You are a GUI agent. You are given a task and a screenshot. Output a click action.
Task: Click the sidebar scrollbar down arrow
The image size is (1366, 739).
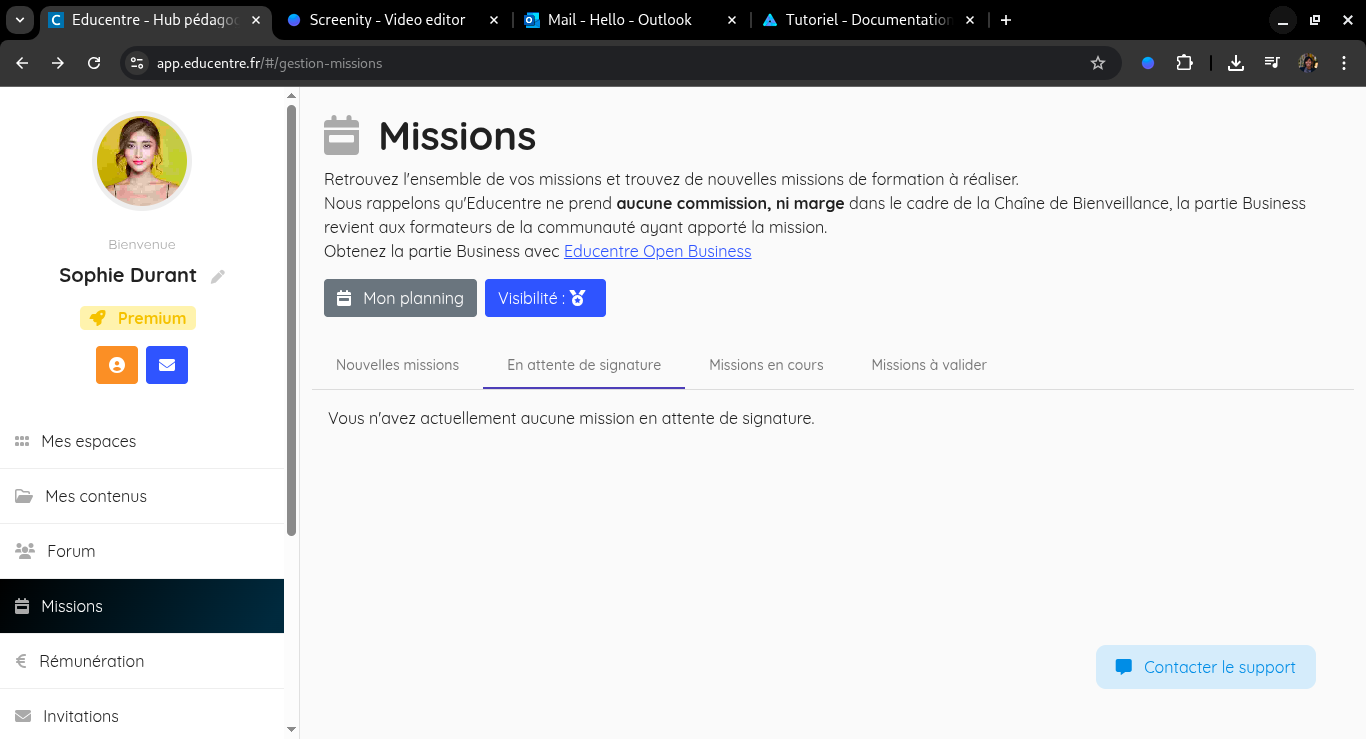[292, 730]
